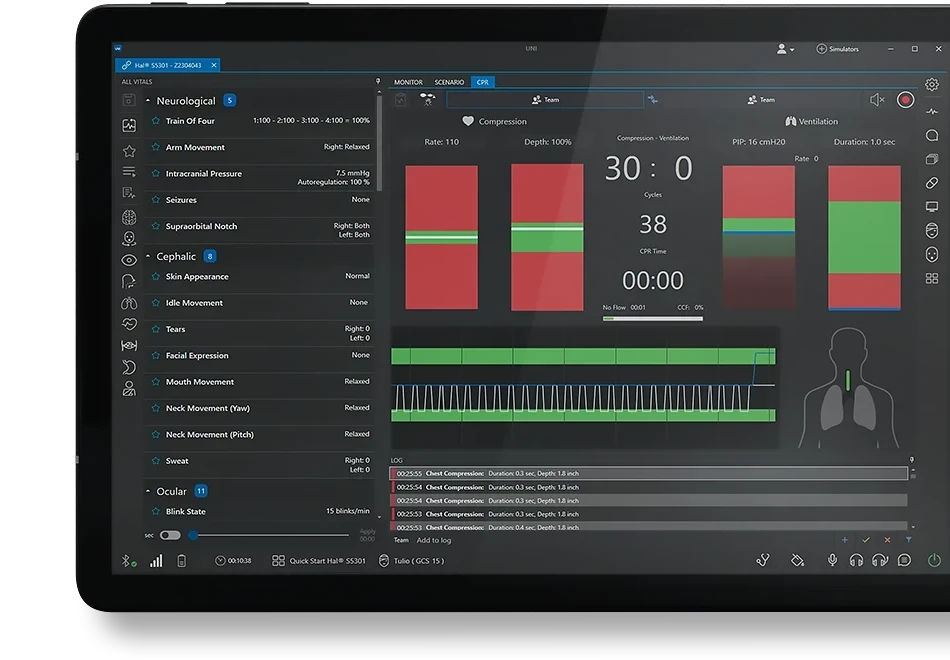Open the settings gear in the right sidebar
This screenshot has height=660, width=950.
point(932,85)
